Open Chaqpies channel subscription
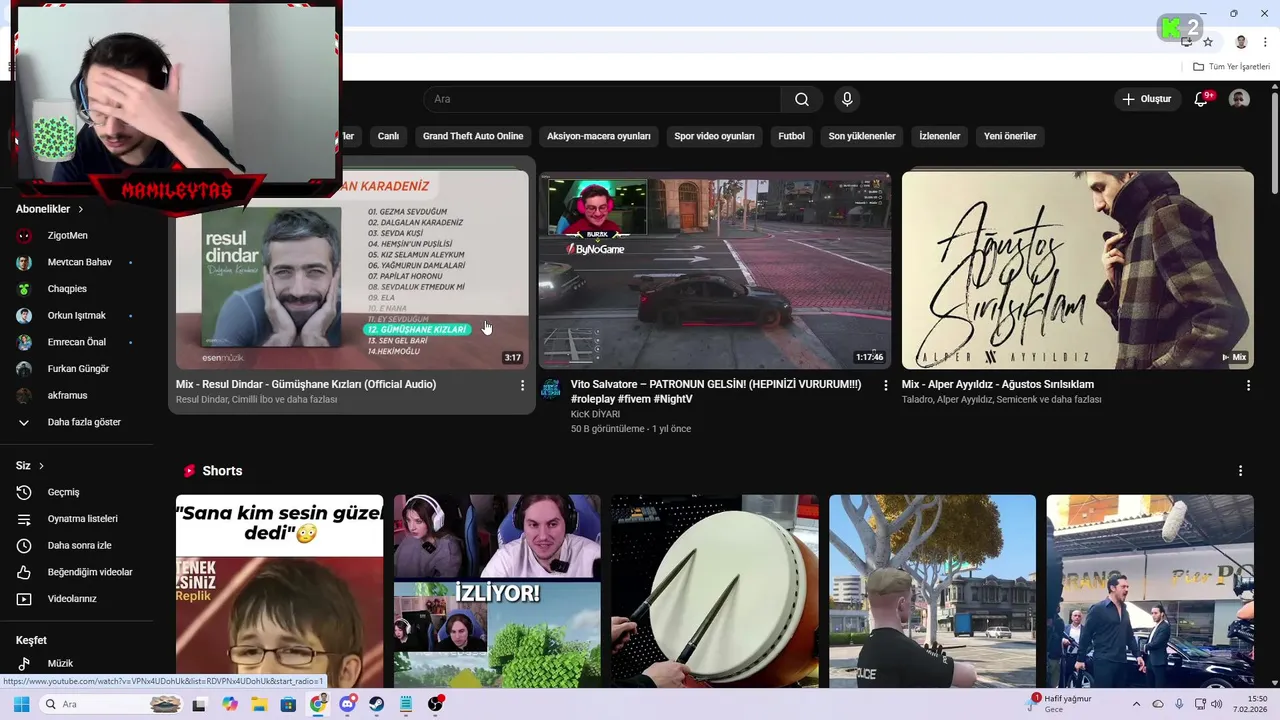 pos(67,289)
